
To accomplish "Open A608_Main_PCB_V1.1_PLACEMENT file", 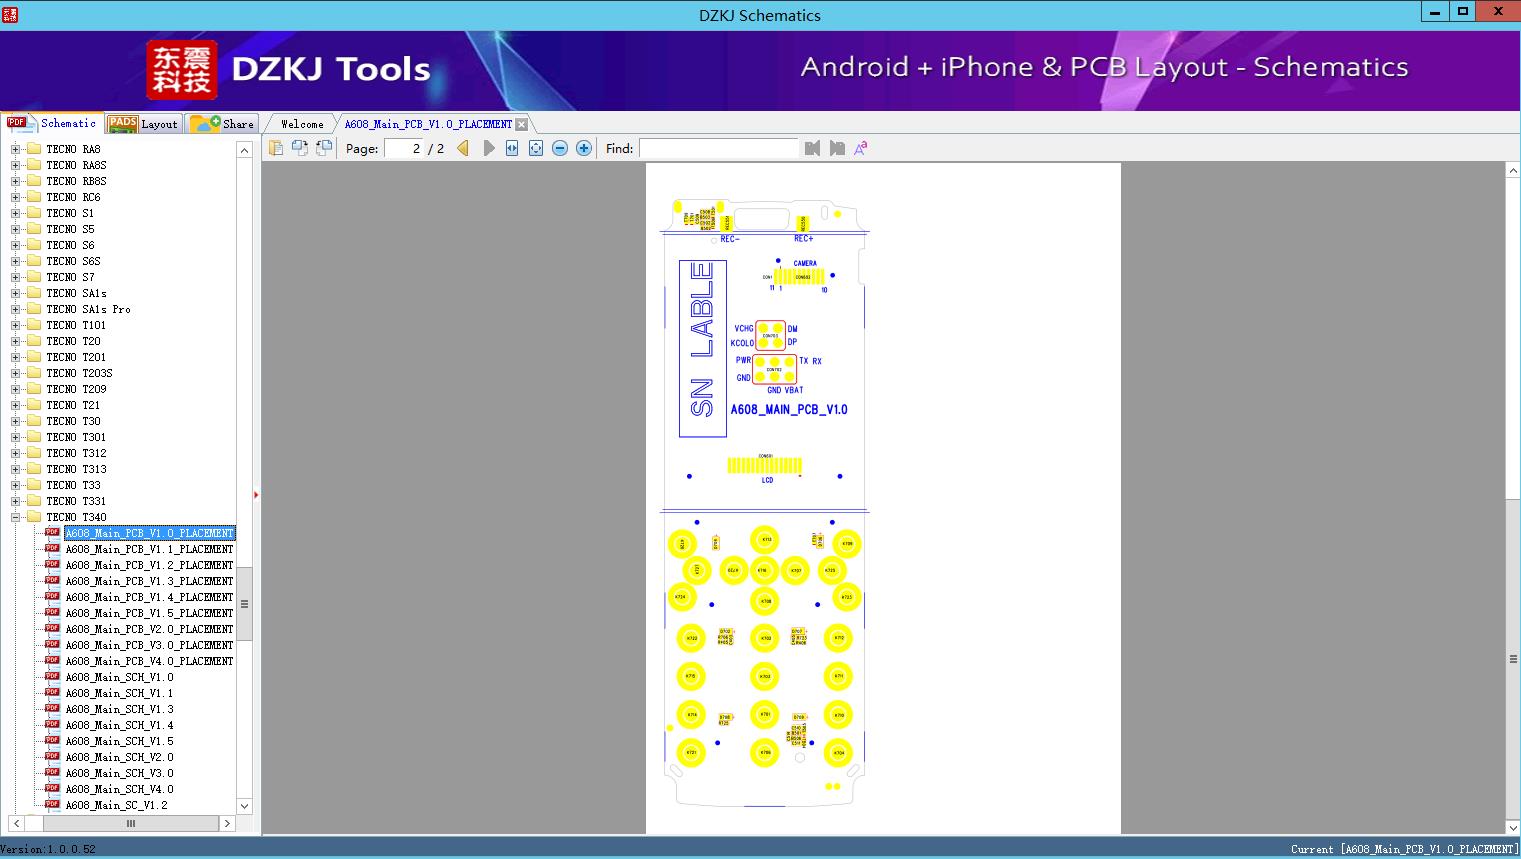I will point(149,549).
